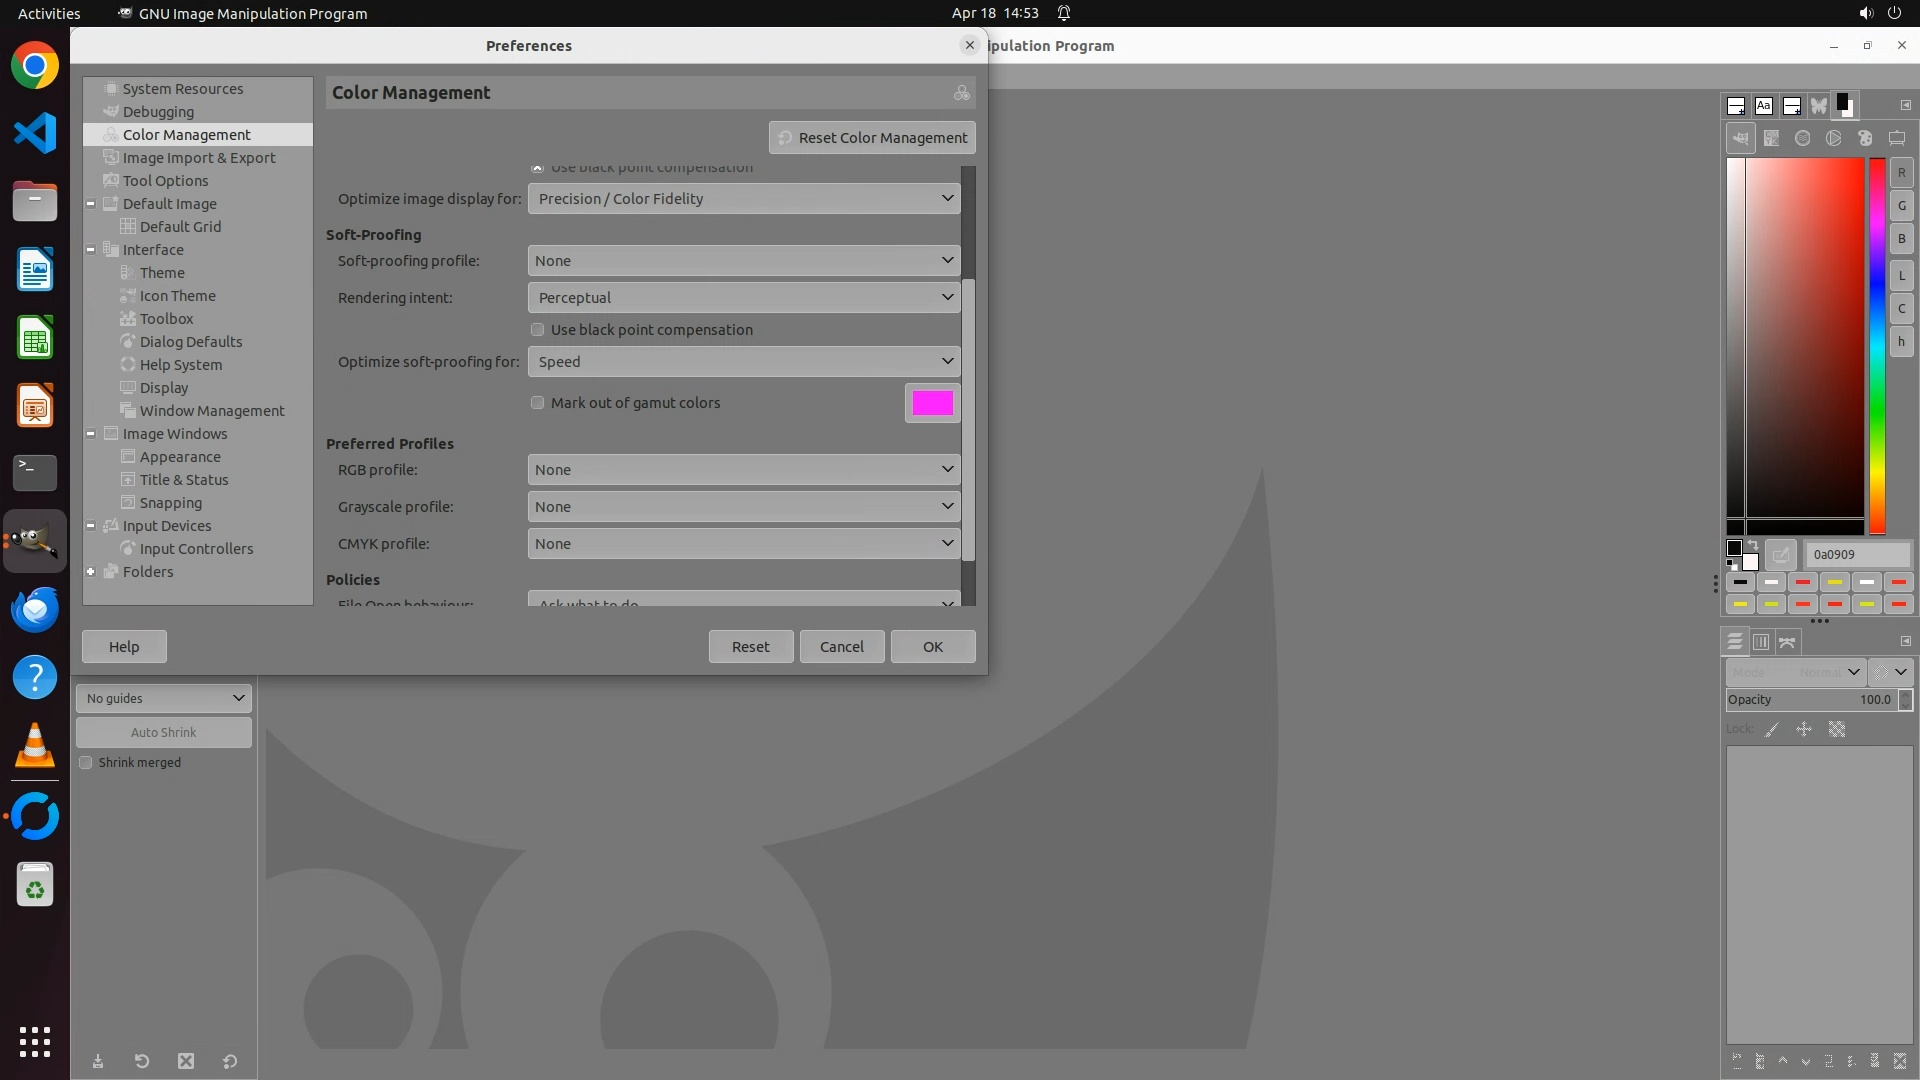Launch Thunderbird from the dock

(x=35, y=609)
